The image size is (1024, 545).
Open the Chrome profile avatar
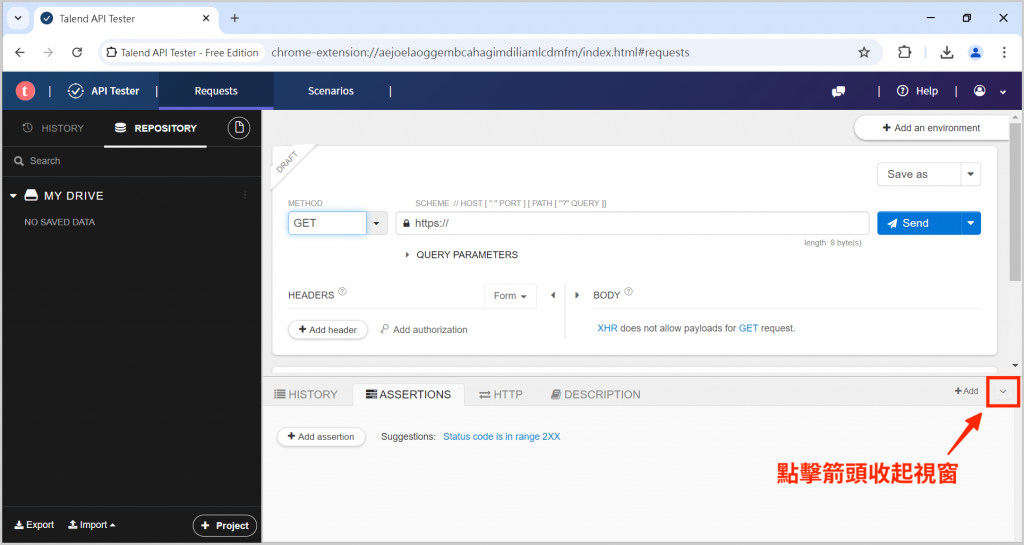point(976,52)
